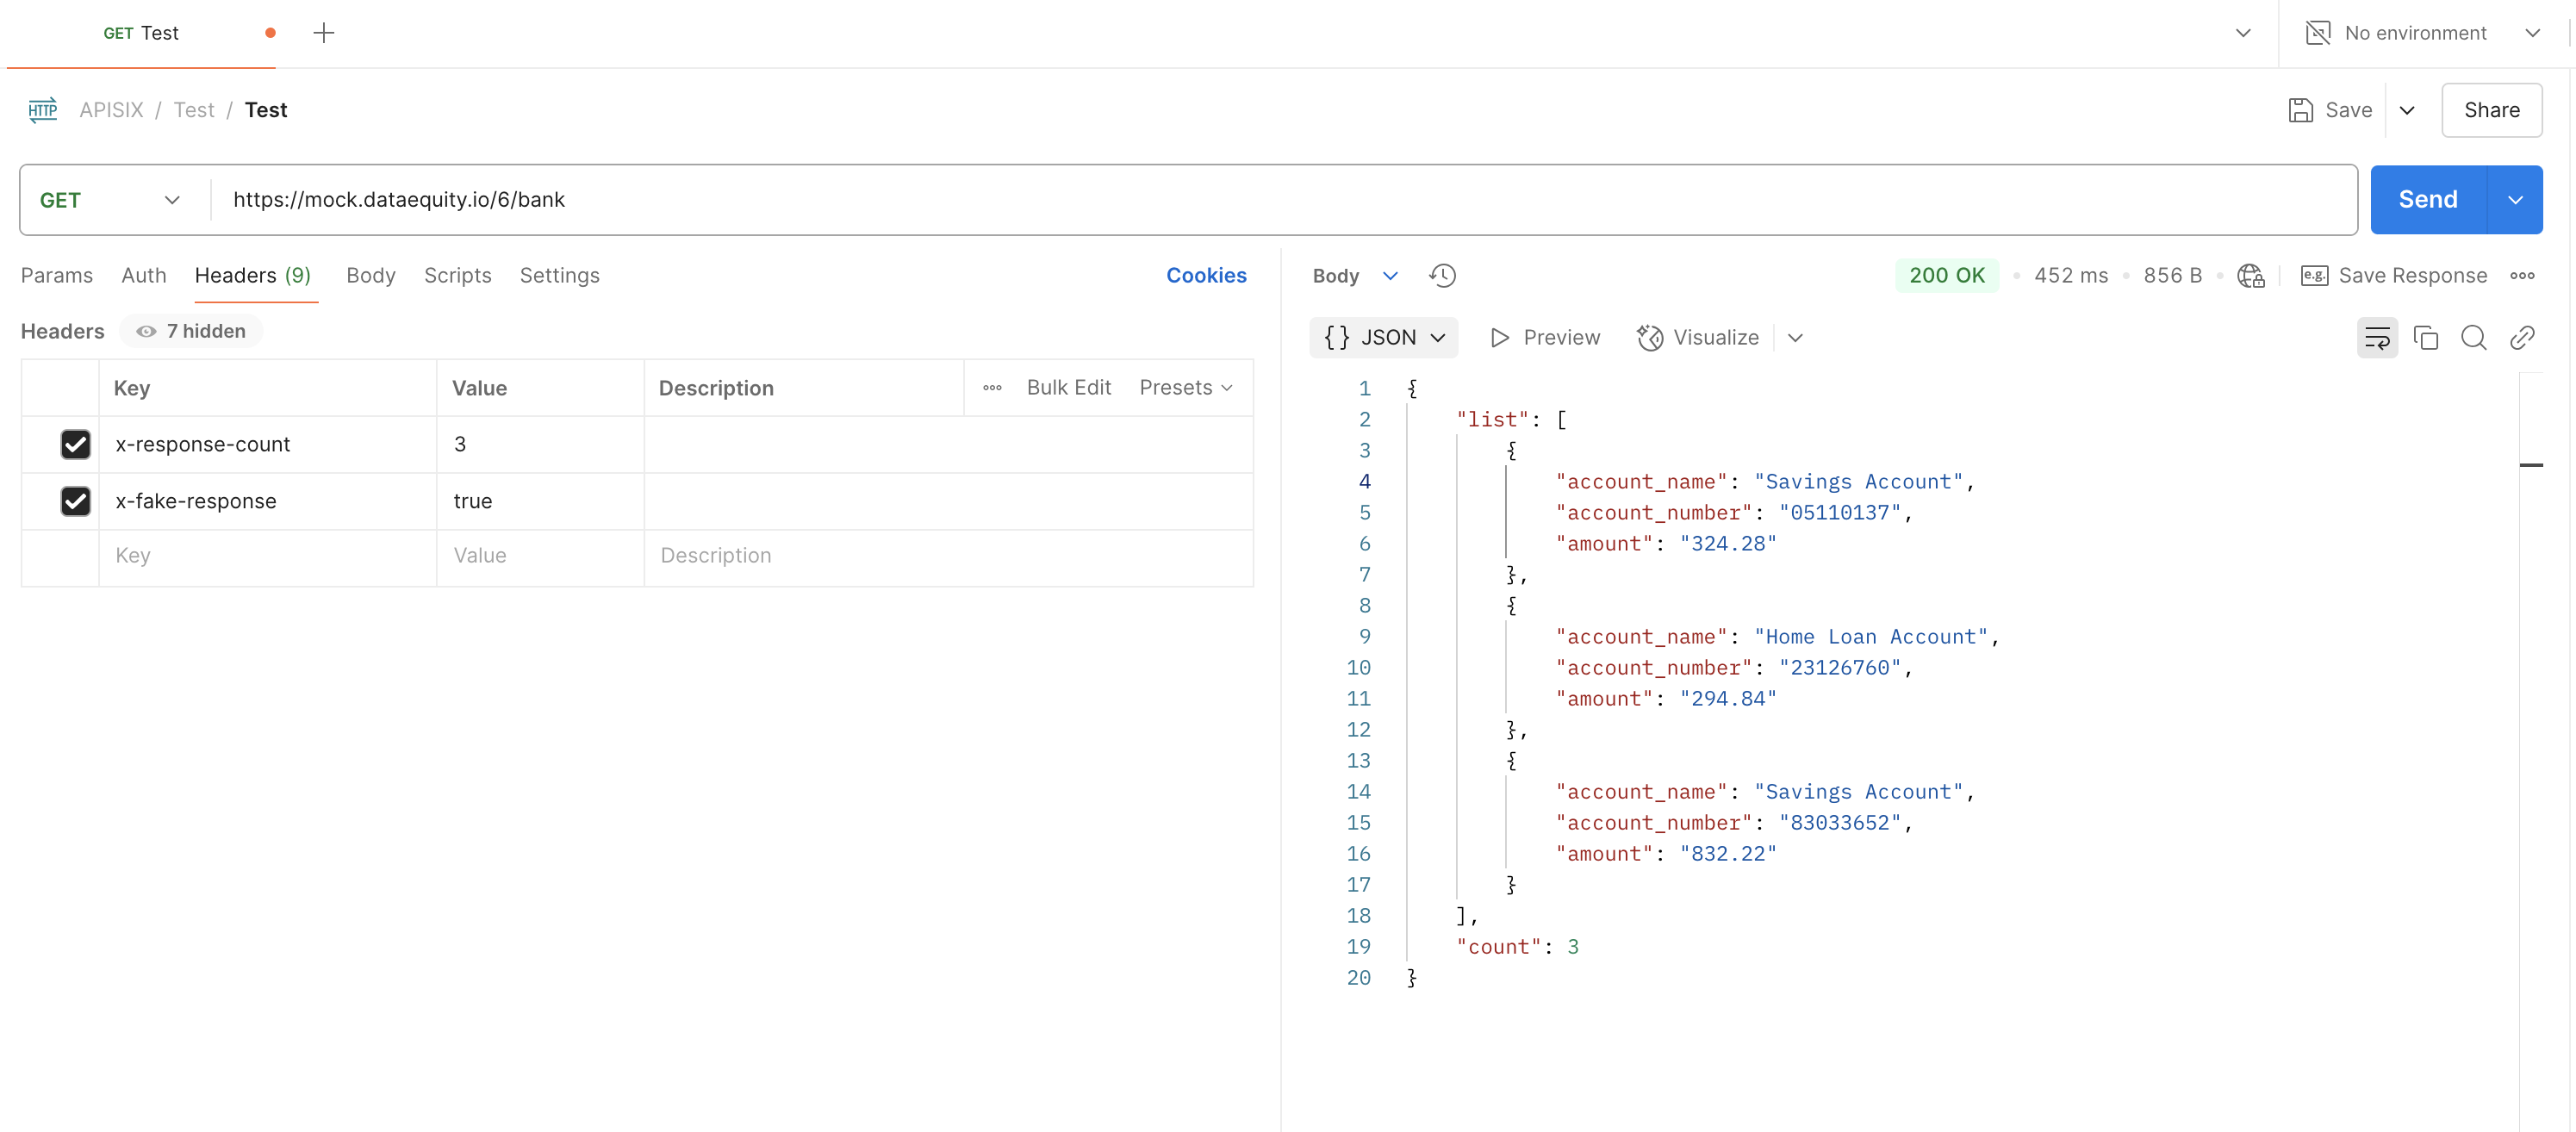
Task: Click the Share button
Action: [x=2491, y=110]
